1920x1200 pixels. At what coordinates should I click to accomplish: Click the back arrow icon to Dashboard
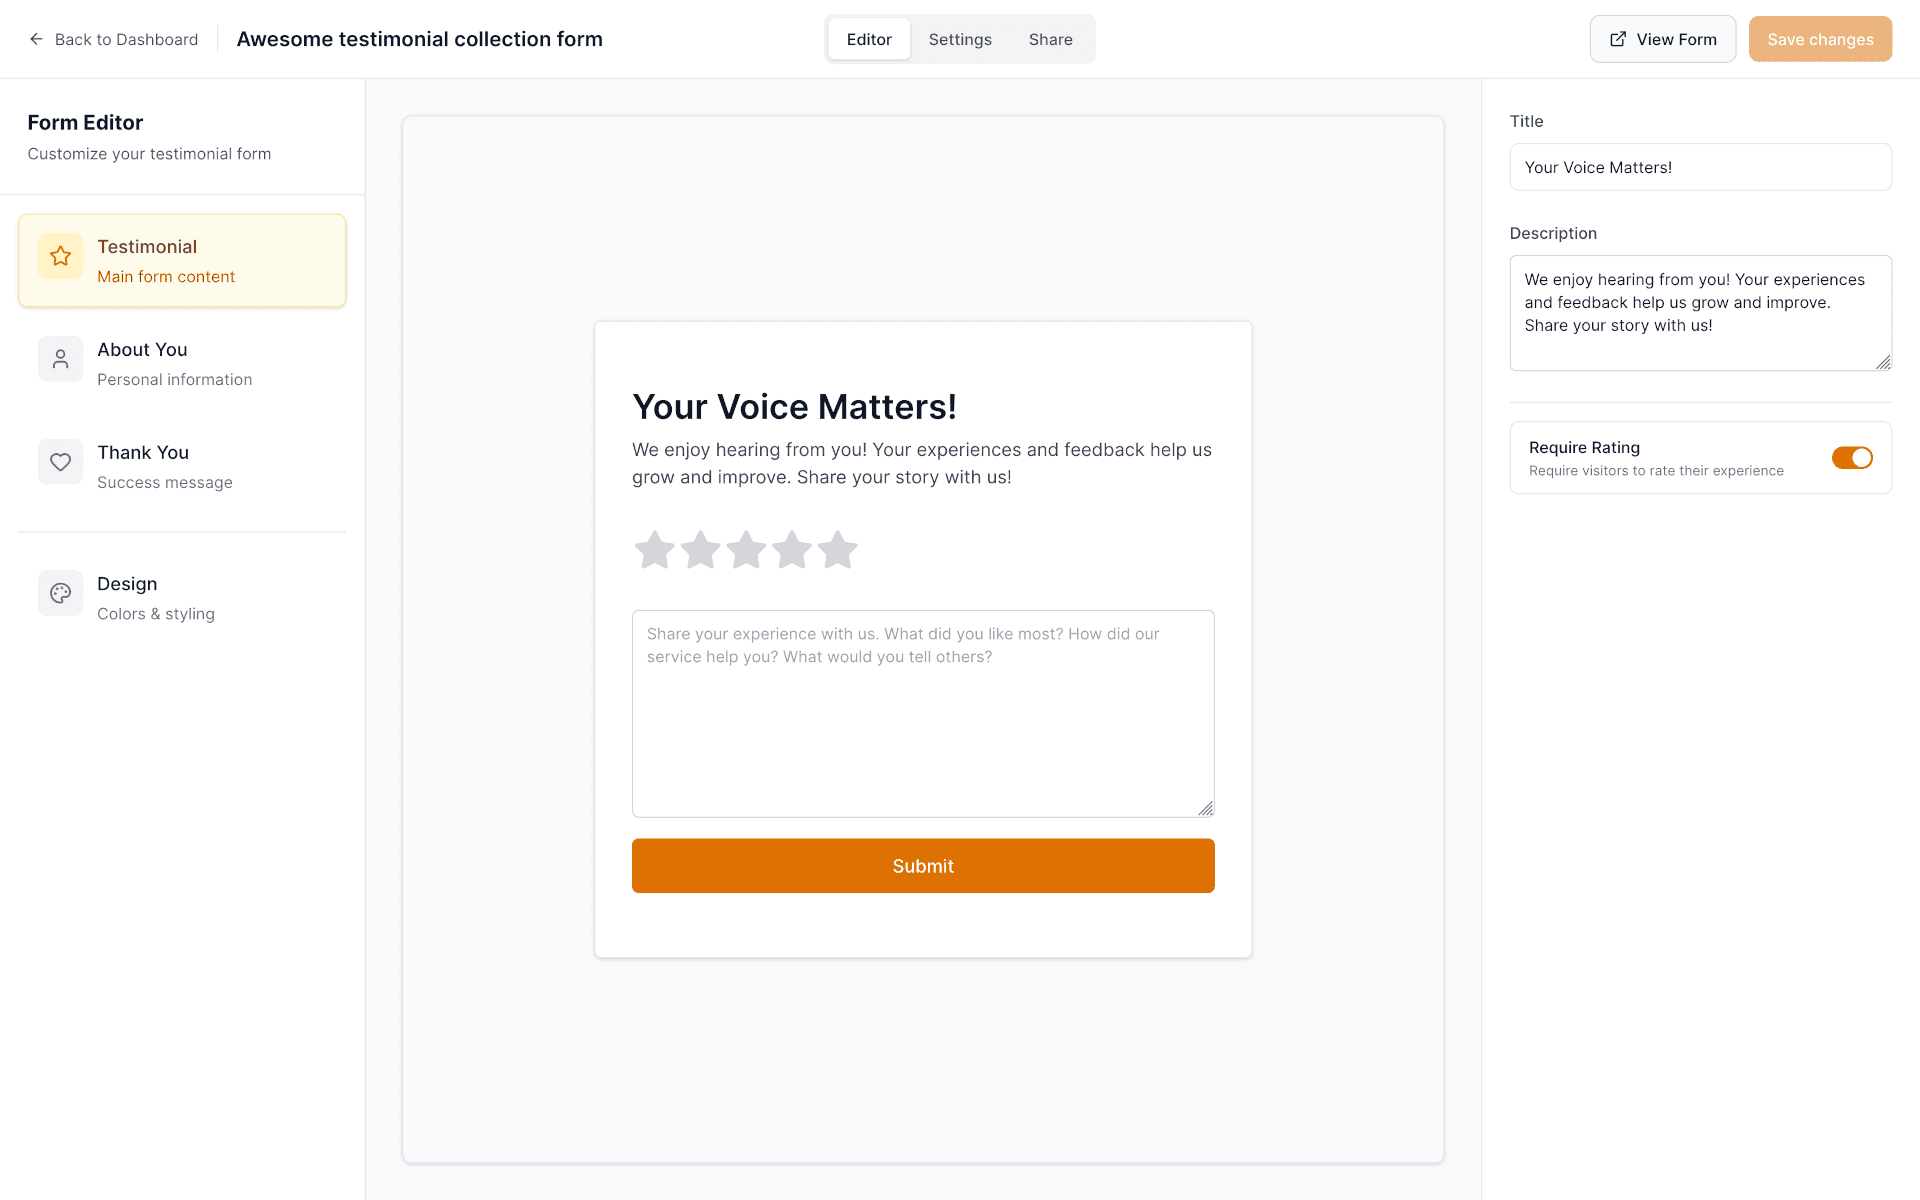36,39
